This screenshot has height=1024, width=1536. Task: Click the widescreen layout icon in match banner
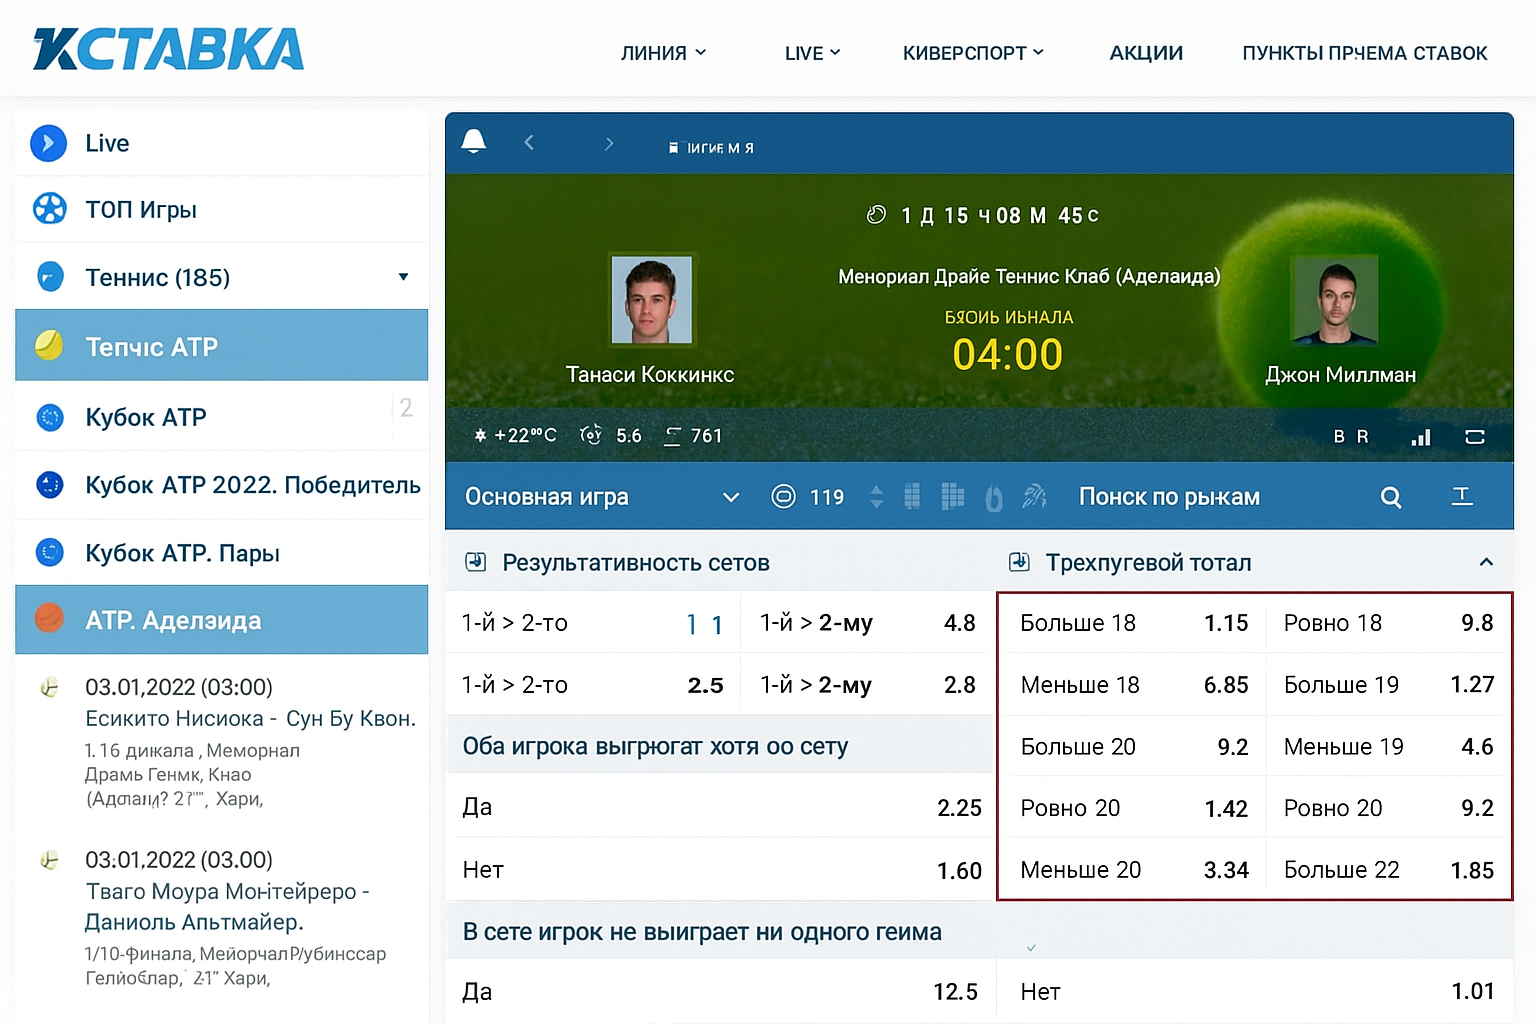coord(1474,437)
